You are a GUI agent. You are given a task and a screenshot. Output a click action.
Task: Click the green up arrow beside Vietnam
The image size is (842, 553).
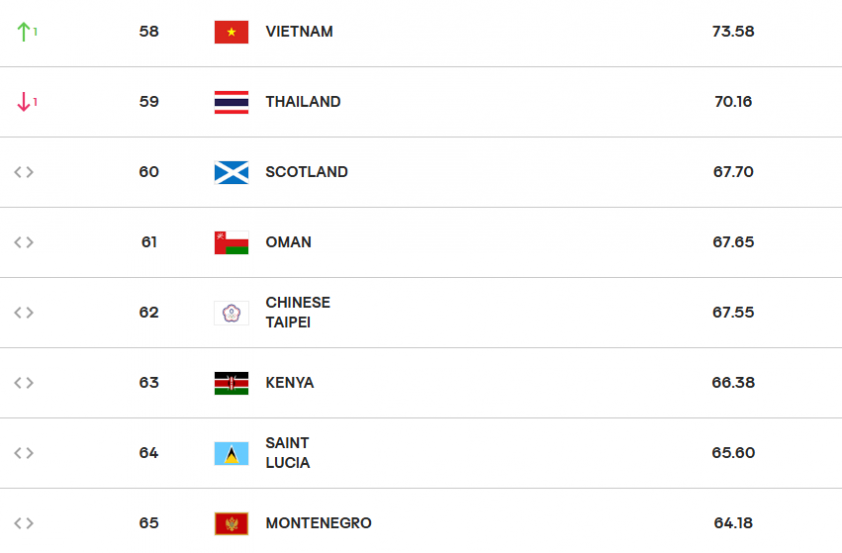pos(23,32)
